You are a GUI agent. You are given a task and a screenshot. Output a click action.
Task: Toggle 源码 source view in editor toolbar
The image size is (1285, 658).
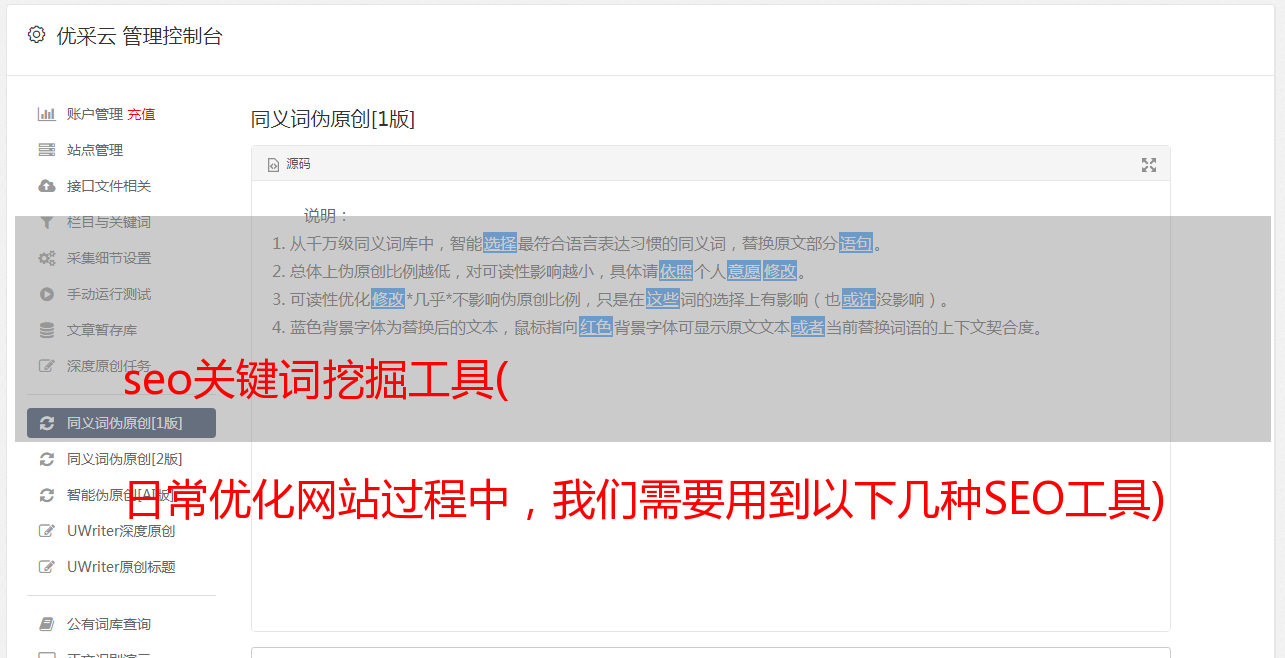[x=289, y=164]
